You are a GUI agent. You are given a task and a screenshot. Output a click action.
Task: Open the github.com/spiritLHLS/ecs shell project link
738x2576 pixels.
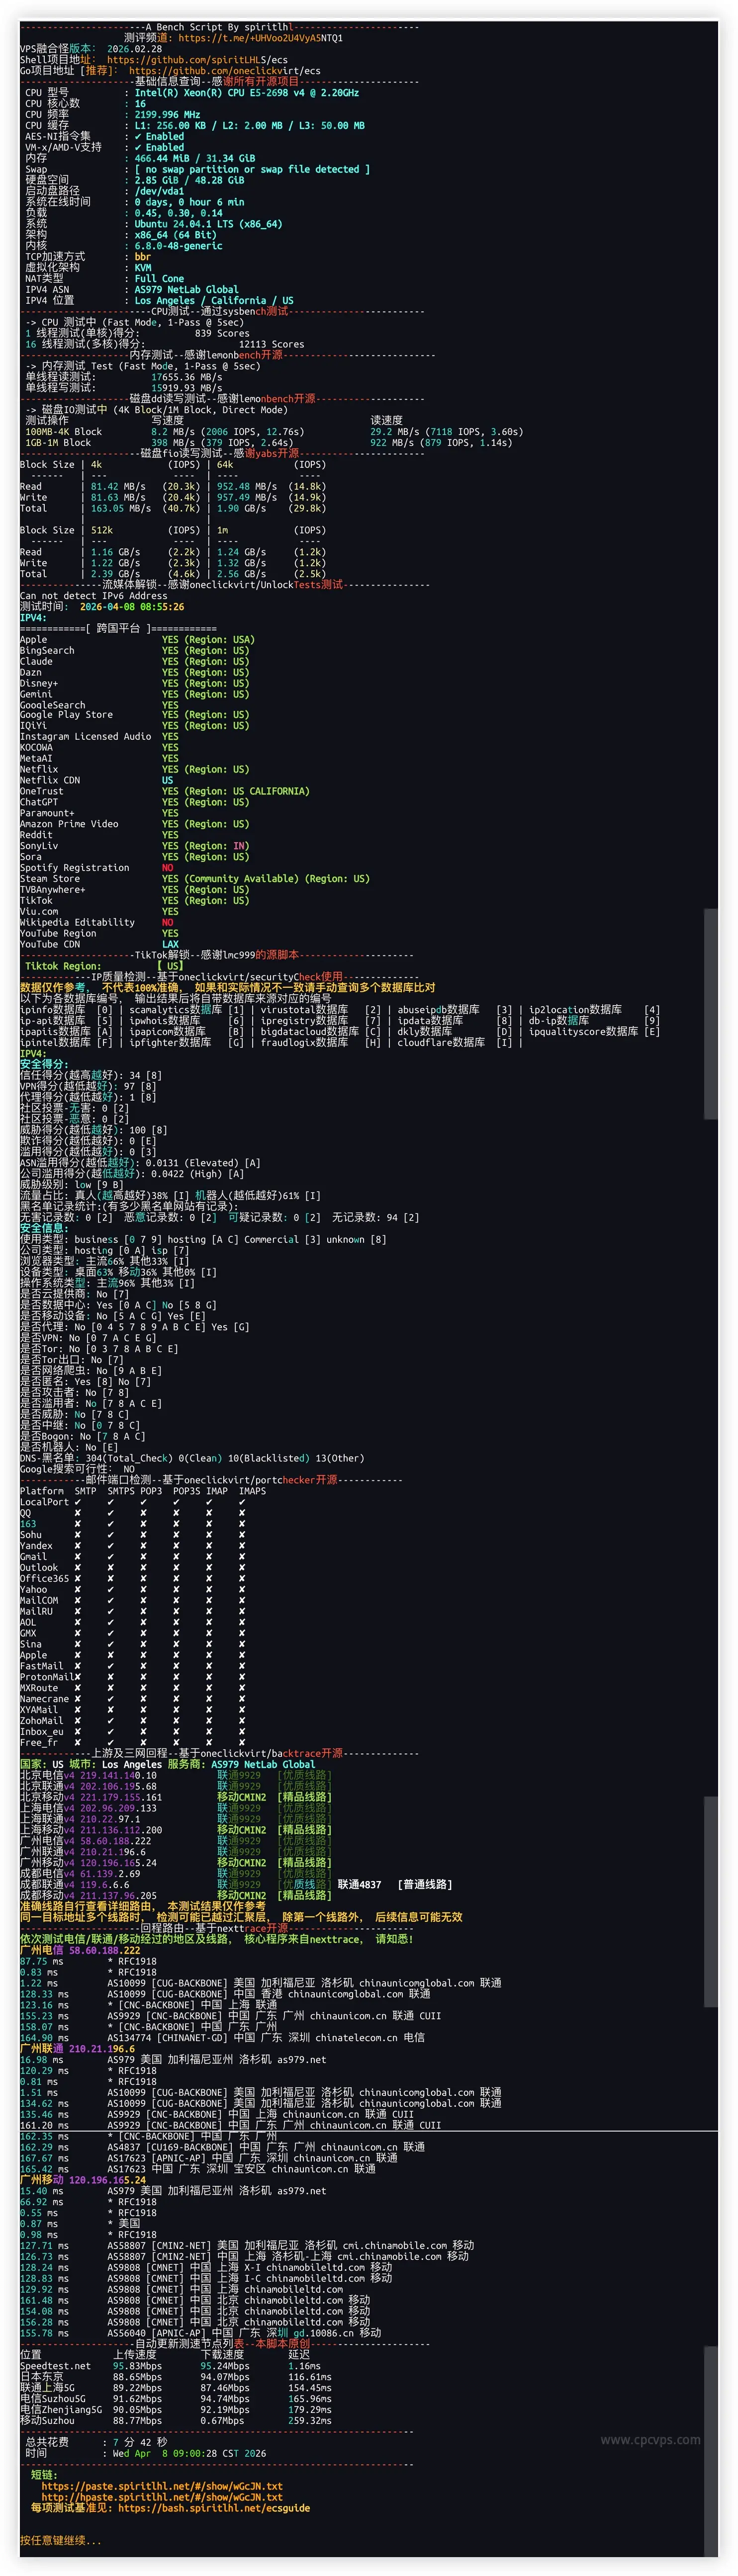tap(197, 60)
